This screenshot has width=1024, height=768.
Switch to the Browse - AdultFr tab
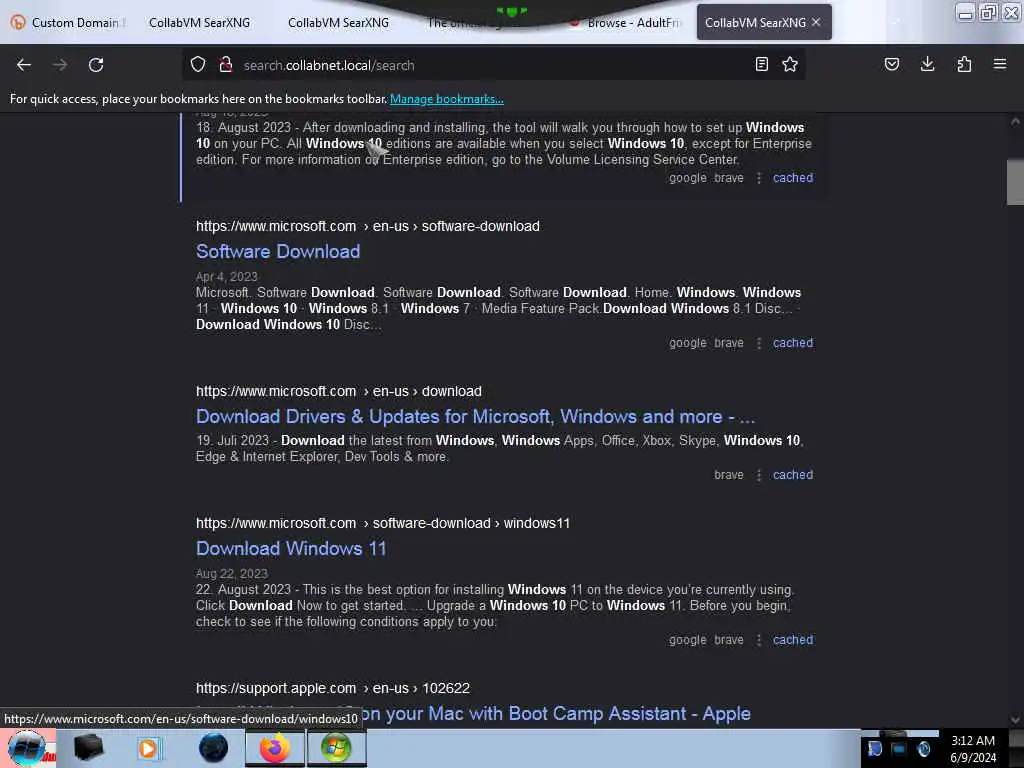pos(625,23)
